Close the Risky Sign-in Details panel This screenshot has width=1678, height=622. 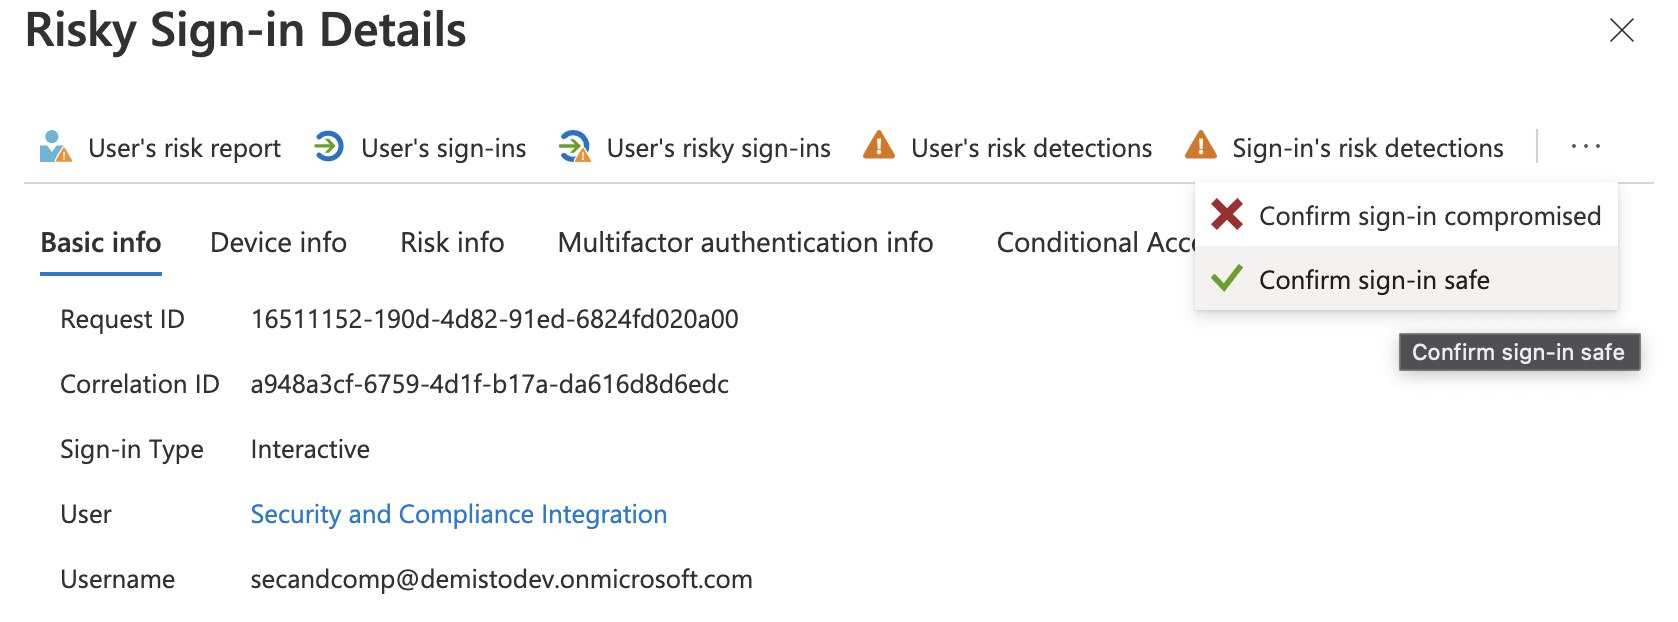point(1621,31)
